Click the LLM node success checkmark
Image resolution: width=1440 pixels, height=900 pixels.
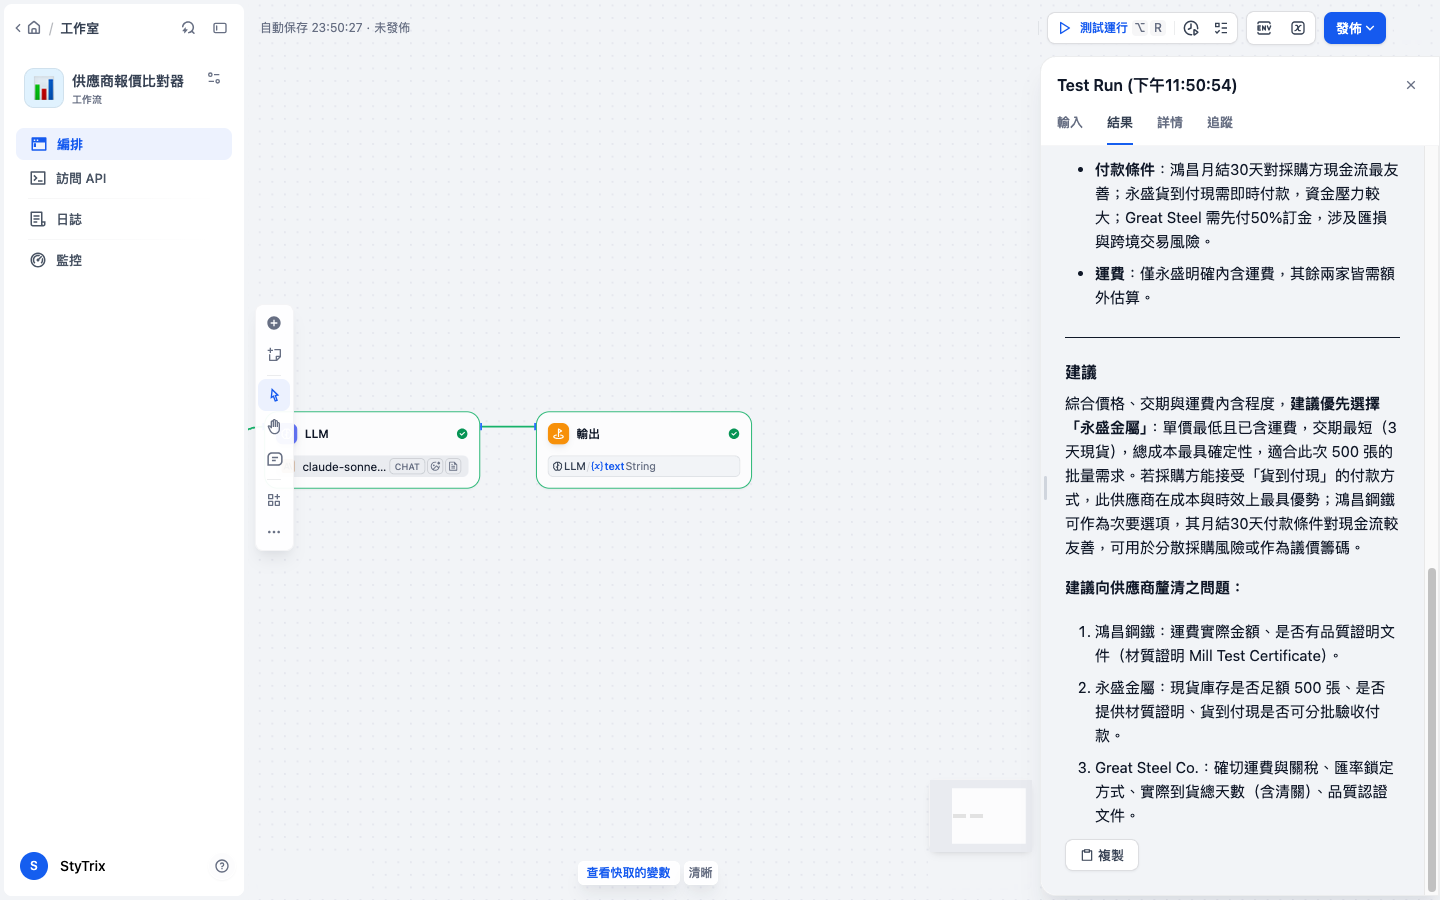coord(462,434)
